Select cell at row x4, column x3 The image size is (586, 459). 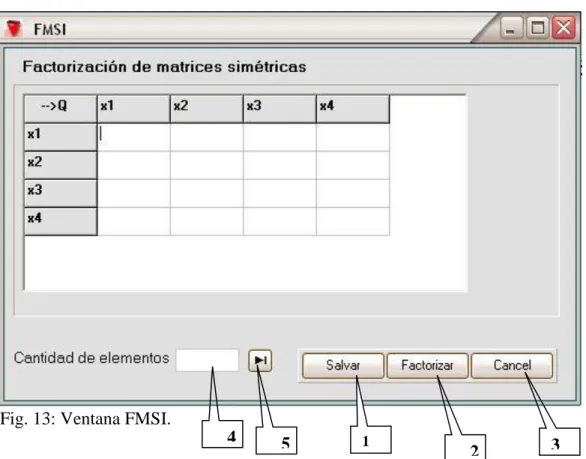[x=280, y=221]
